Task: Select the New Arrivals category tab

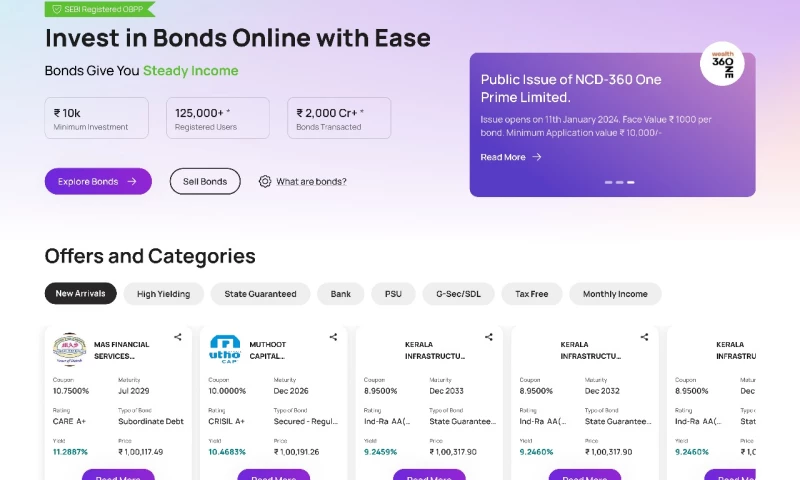Action: pyautogui.click(x=81, y=294)
